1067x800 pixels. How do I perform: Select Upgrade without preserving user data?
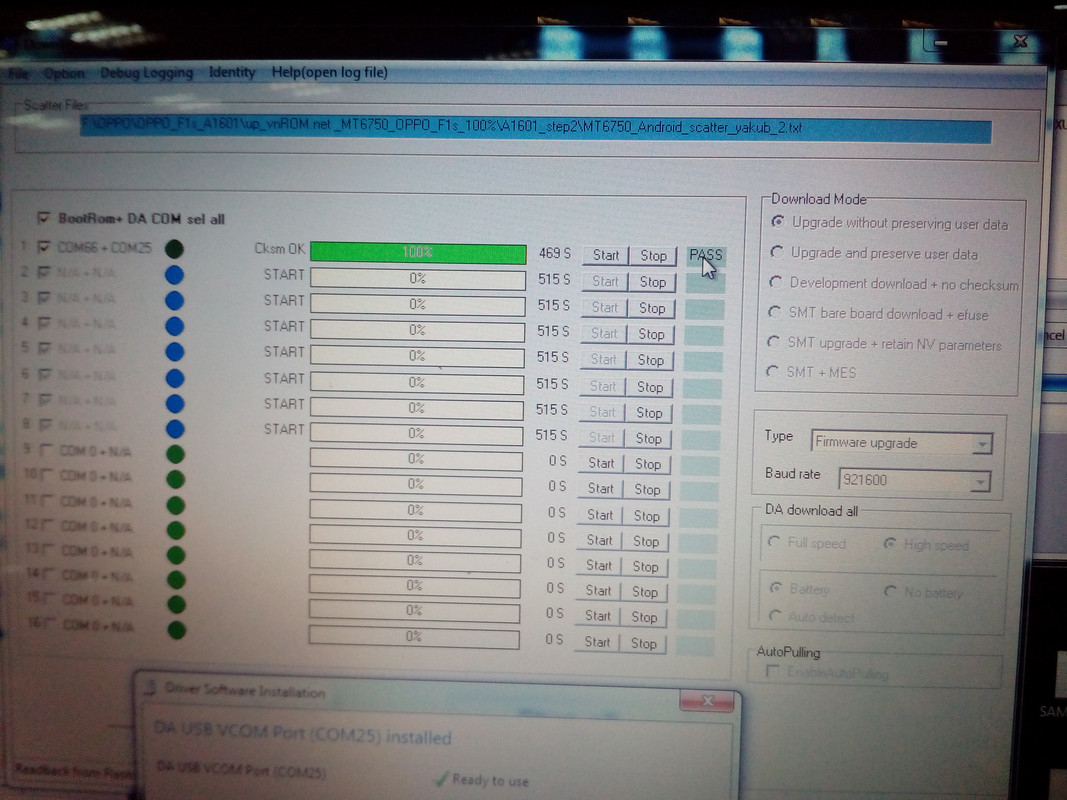777,222
